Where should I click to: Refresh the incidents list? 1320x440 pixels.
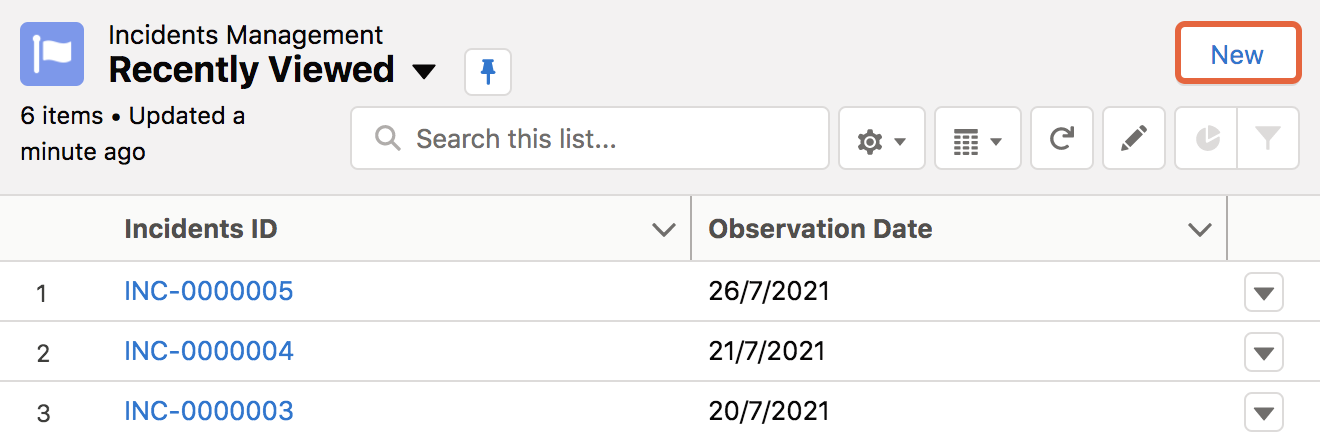1062,139
